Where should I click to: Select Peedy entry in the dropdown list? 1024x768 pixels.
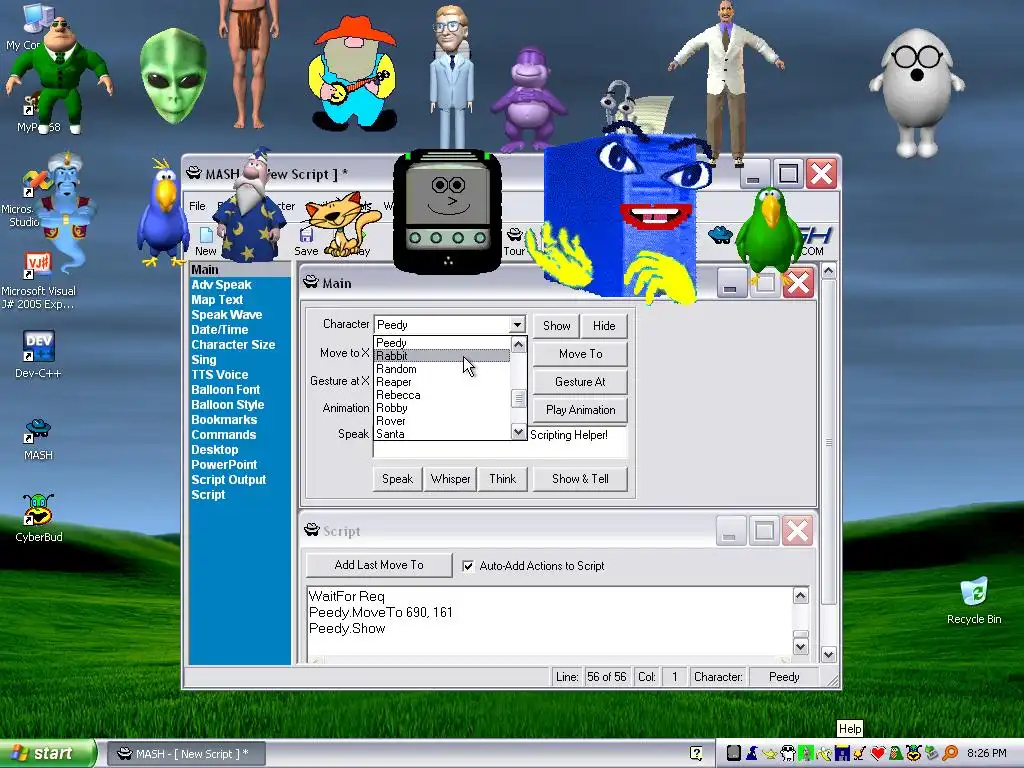pos(441,343)
